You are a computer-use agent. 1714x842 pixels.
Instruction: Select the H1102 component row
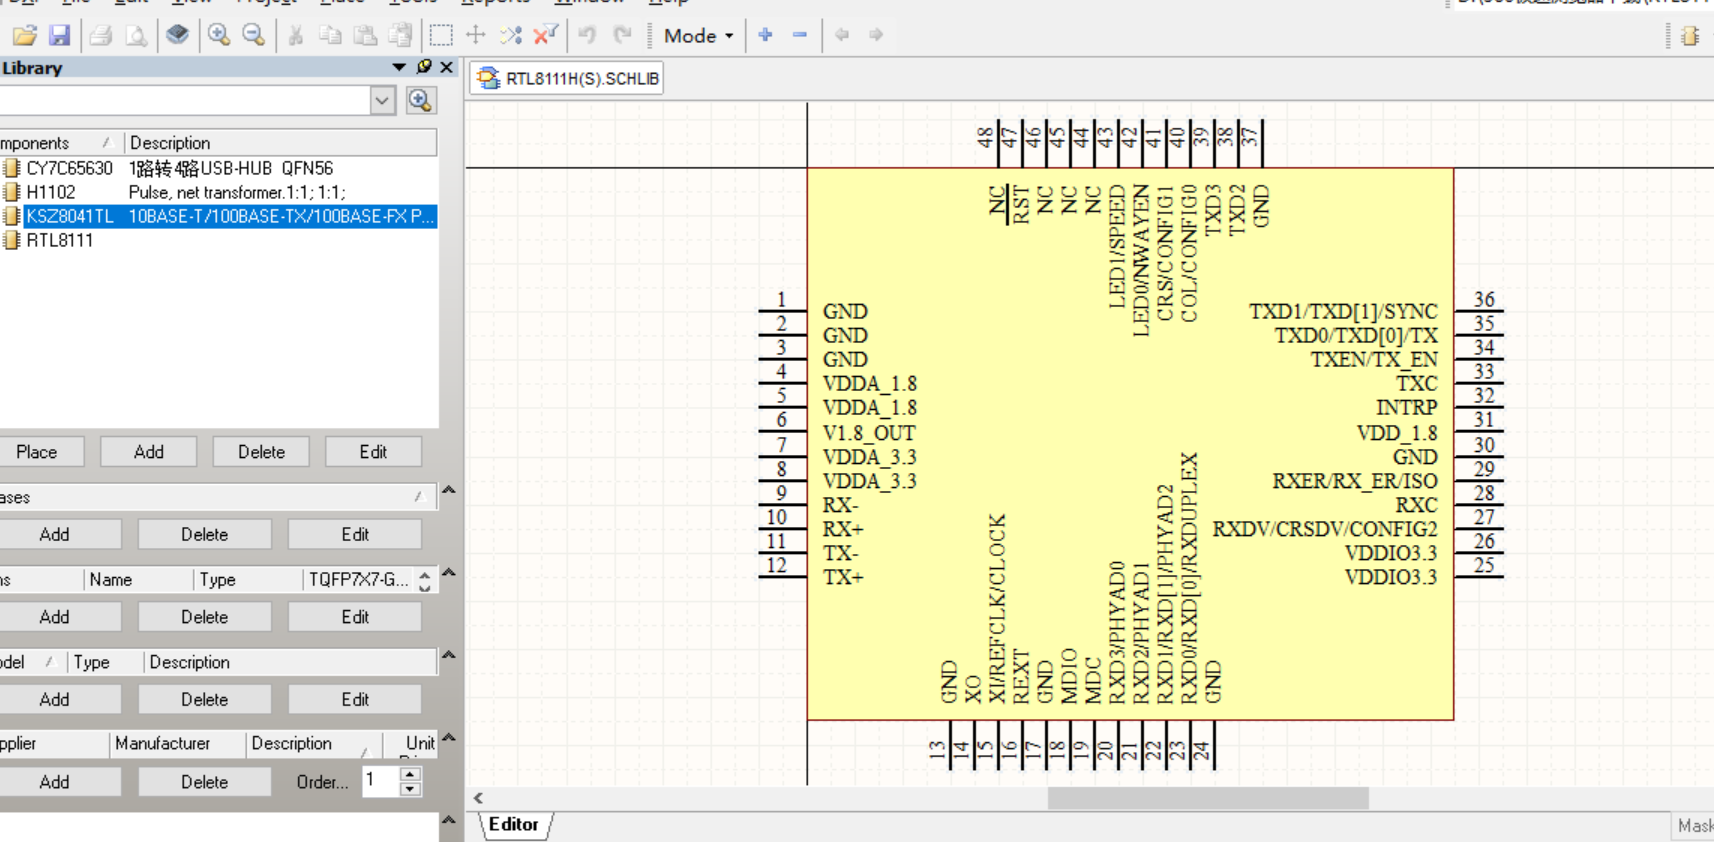click(219, 192)
